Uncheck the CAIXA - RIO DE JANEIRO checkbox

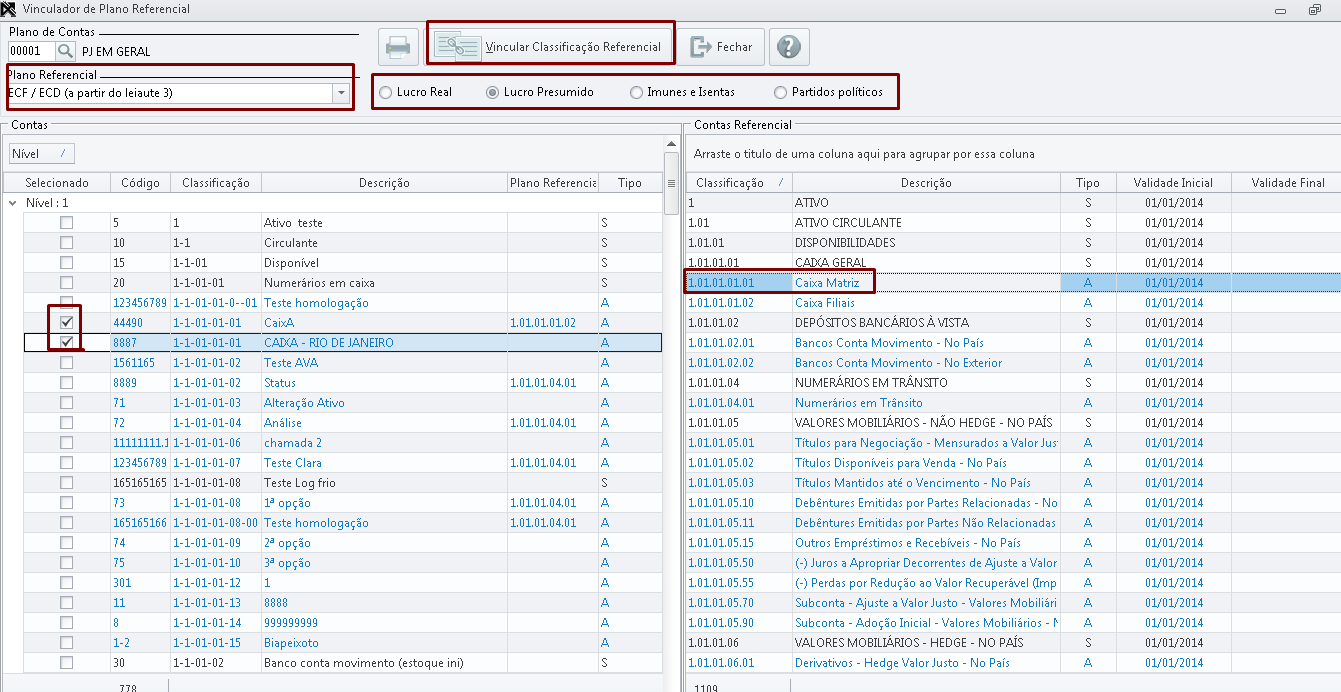click(x=66, y=343)
